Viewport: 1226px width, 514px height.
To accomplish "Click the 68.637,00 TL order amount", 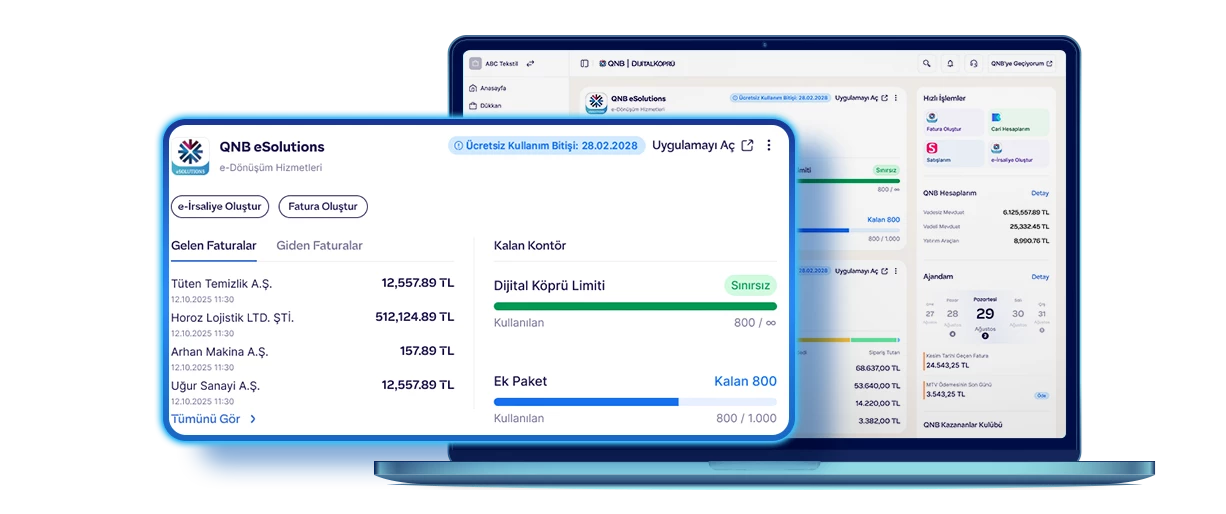I will coord(876,367).
